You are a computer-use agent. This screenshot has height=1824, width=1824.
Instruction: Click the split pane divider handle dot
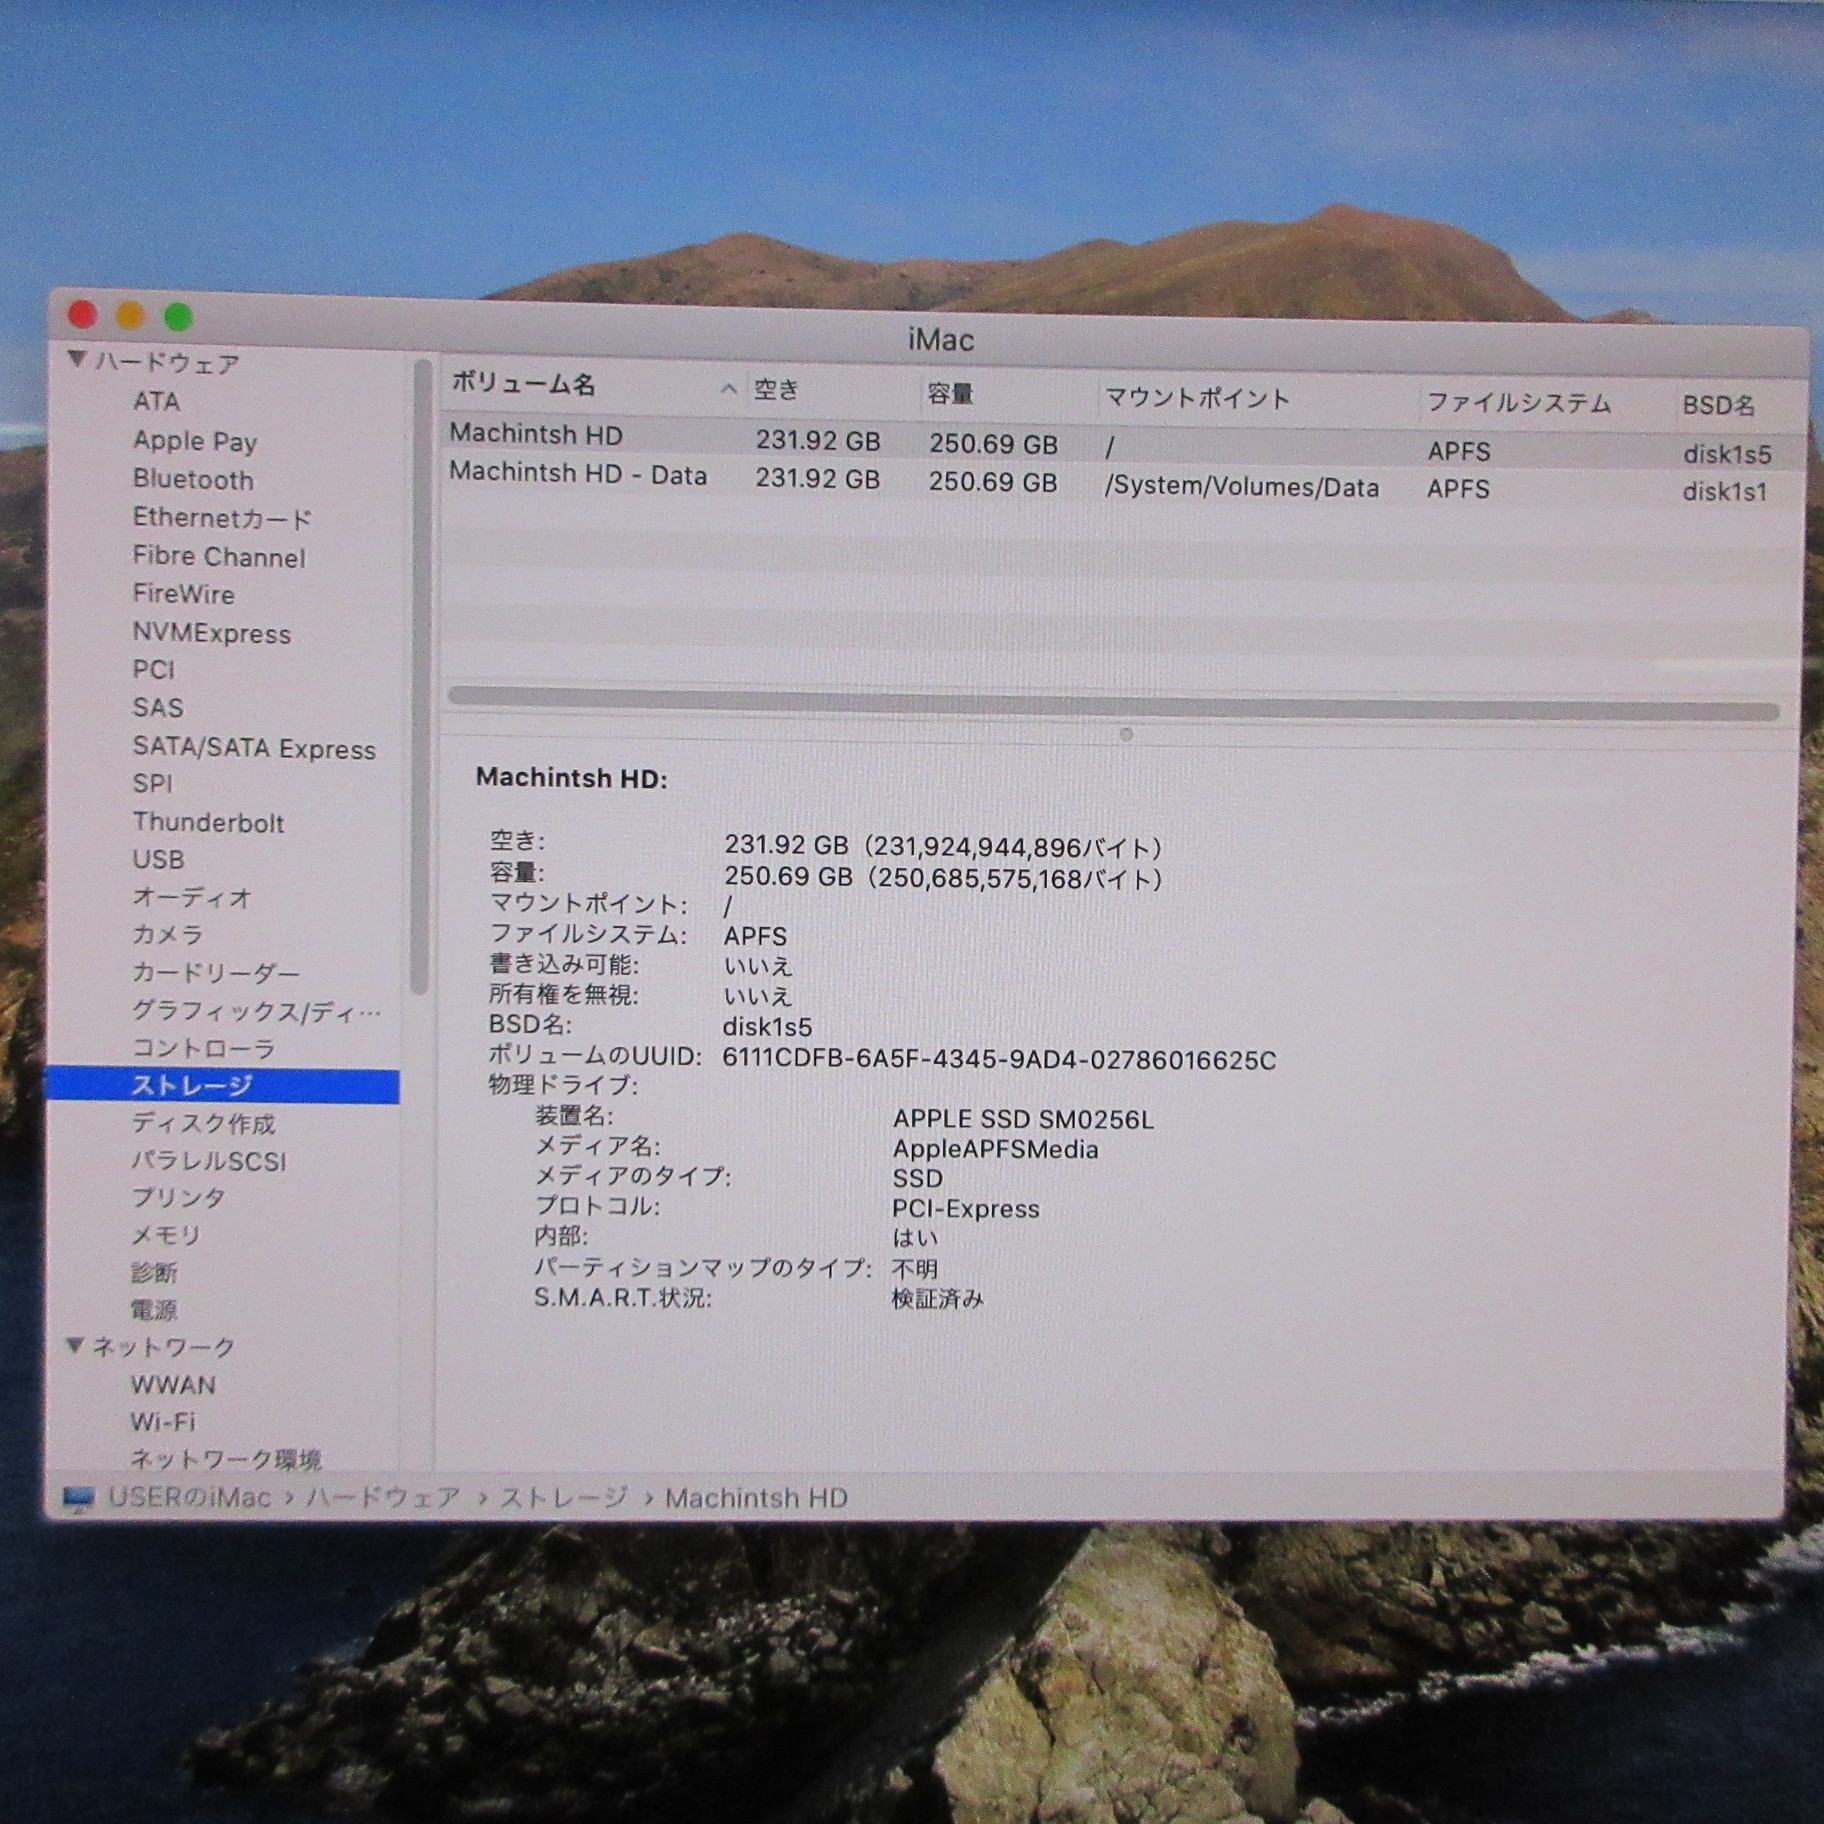[x=1126, y=735]
